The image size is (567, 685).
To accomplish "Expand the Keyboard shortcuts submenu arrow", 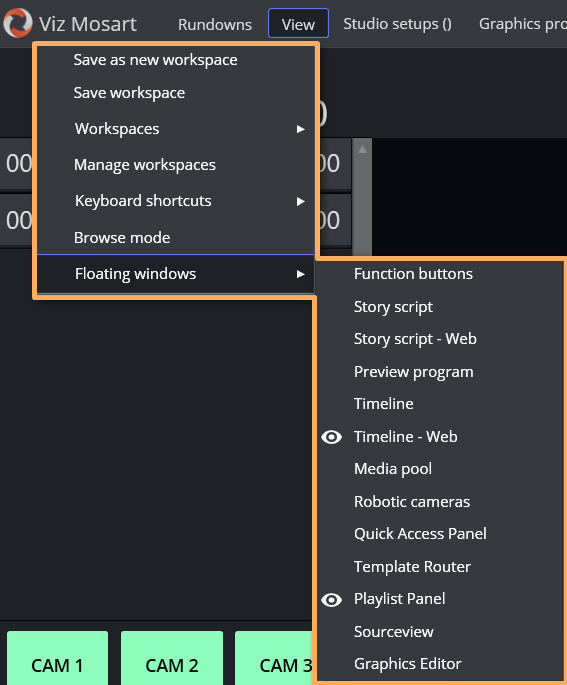I will 301,201.
